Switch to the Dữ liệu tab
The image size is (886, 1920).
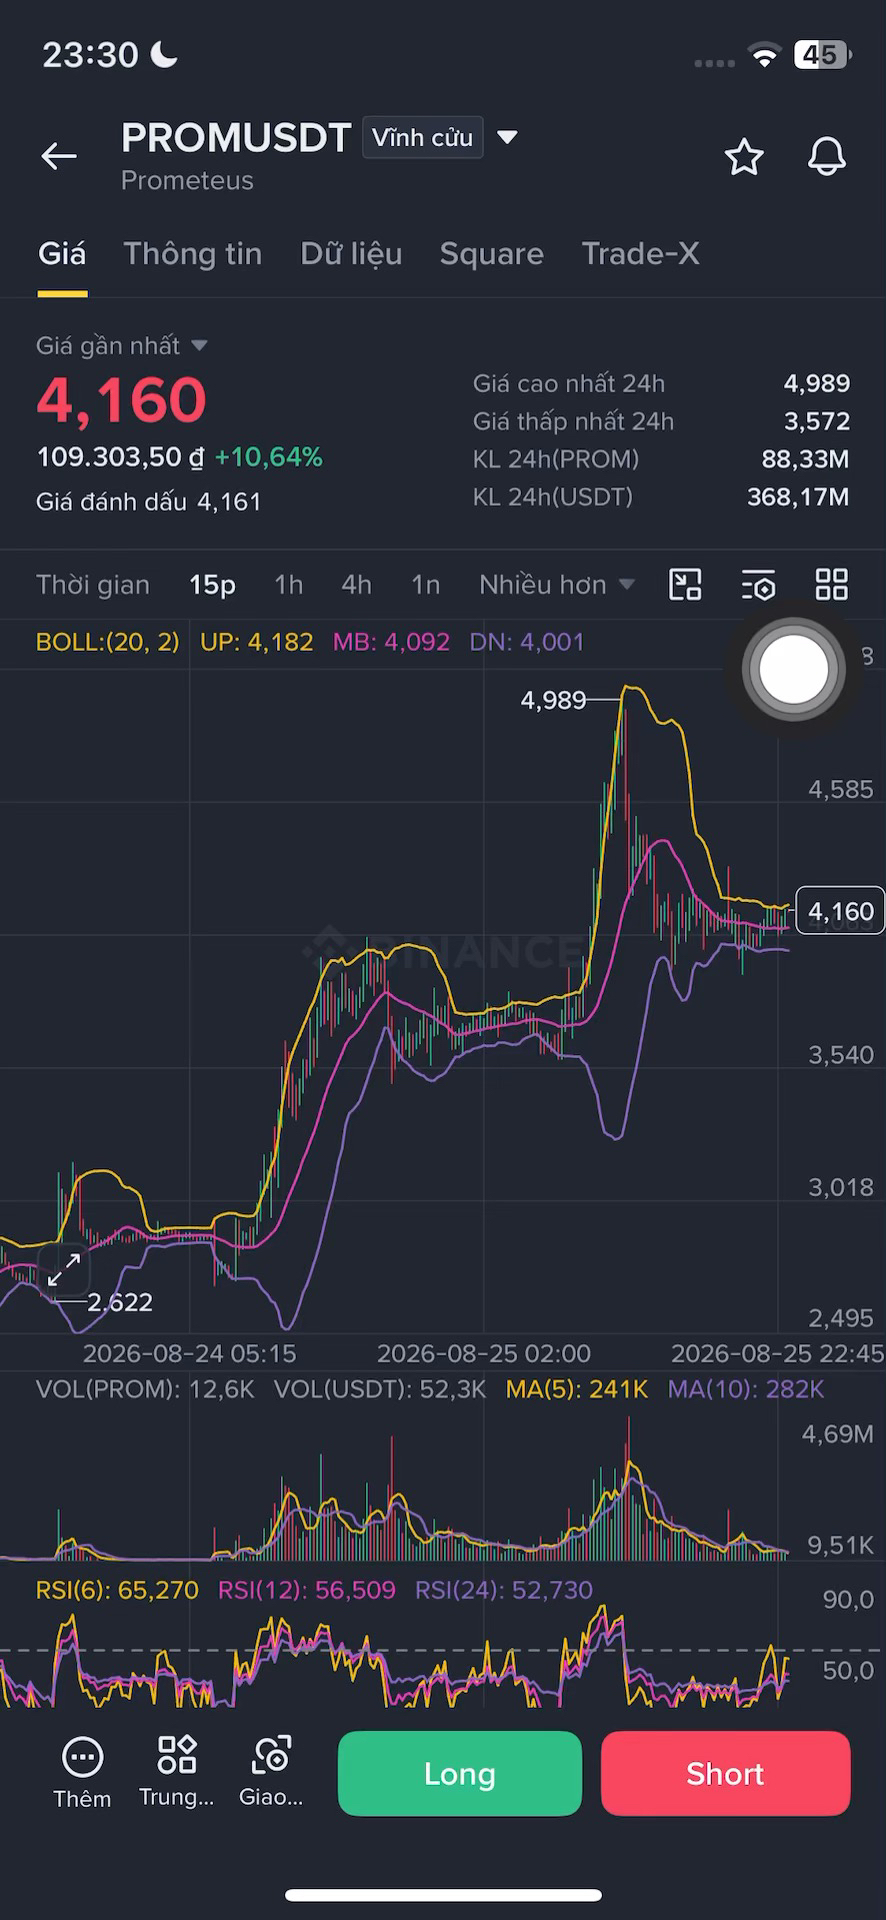click(351, 254)
